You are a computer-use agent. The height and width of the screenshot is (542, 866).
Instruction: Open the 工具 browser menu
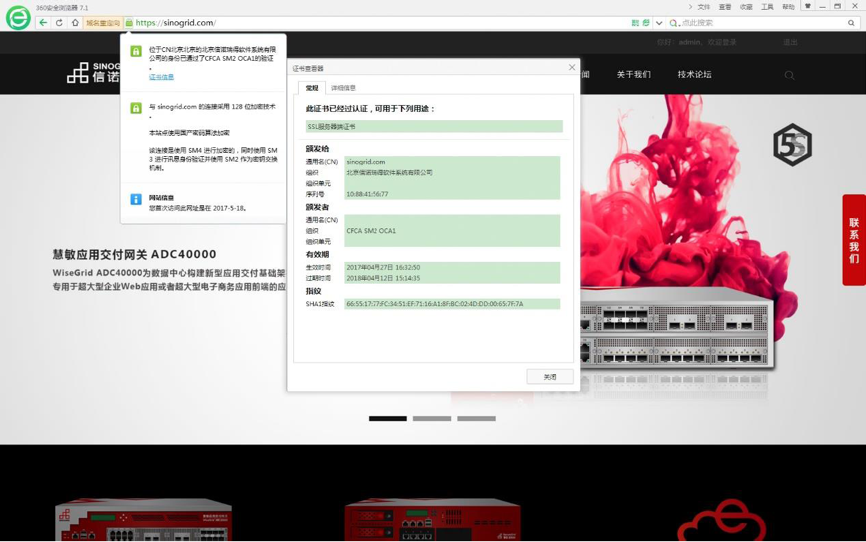pos(767,7)
